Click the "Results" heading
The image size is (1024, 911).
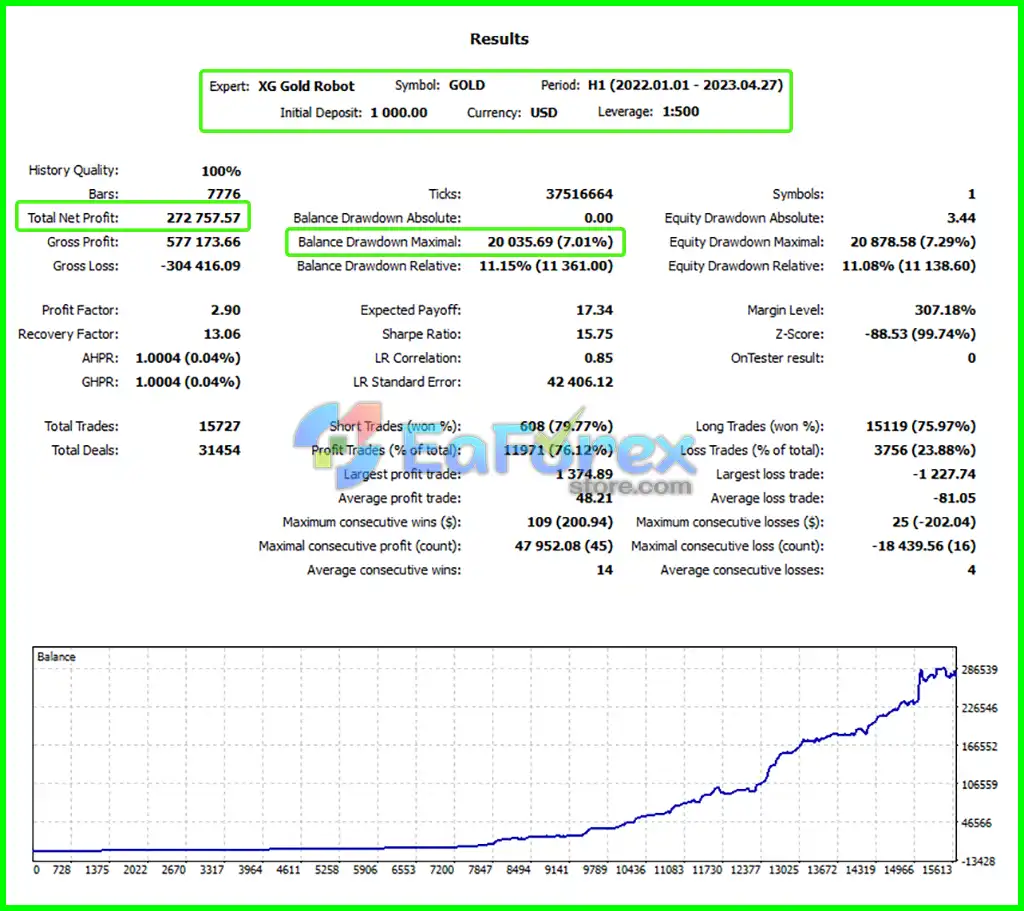tap(499, 39)
